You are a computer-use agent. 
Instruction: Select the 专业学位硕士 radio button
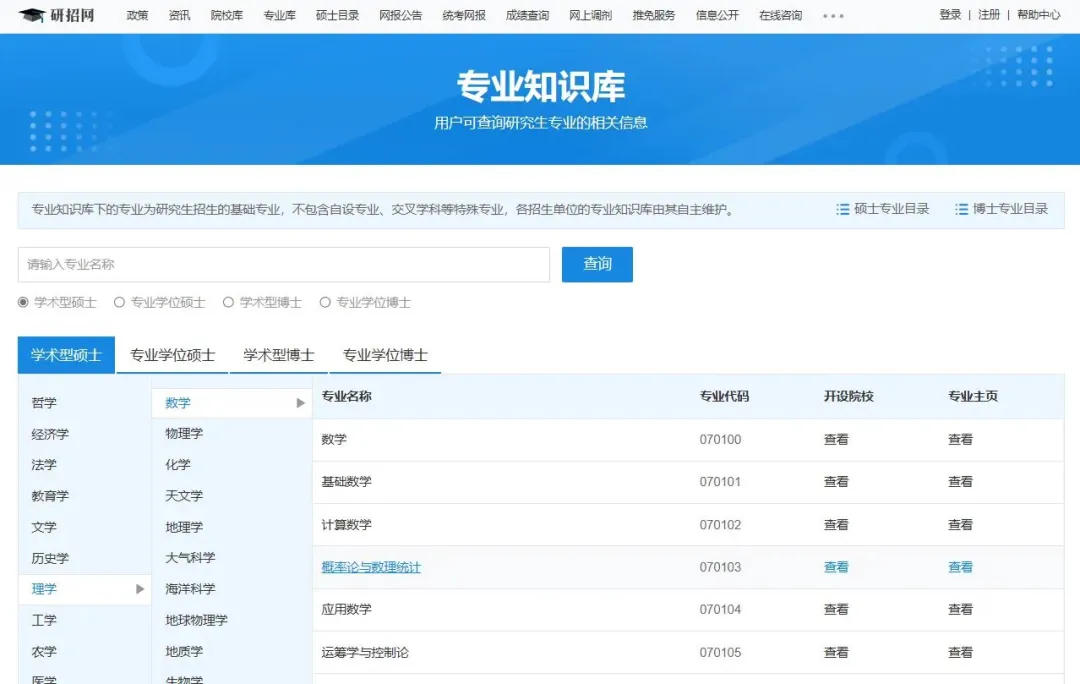click(119, 302)
